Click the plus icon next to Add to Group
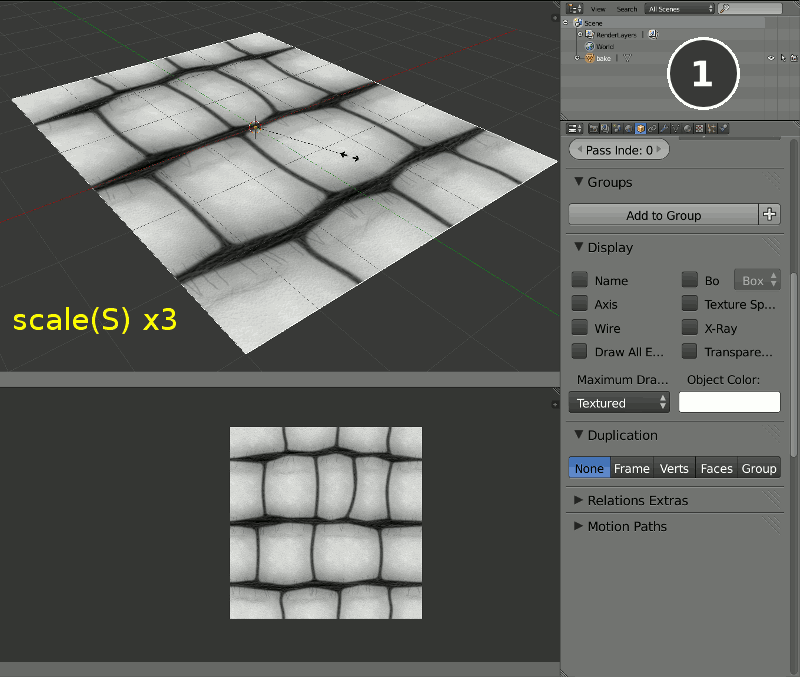This screenshot has width=800, height=677. pos(769,214)
